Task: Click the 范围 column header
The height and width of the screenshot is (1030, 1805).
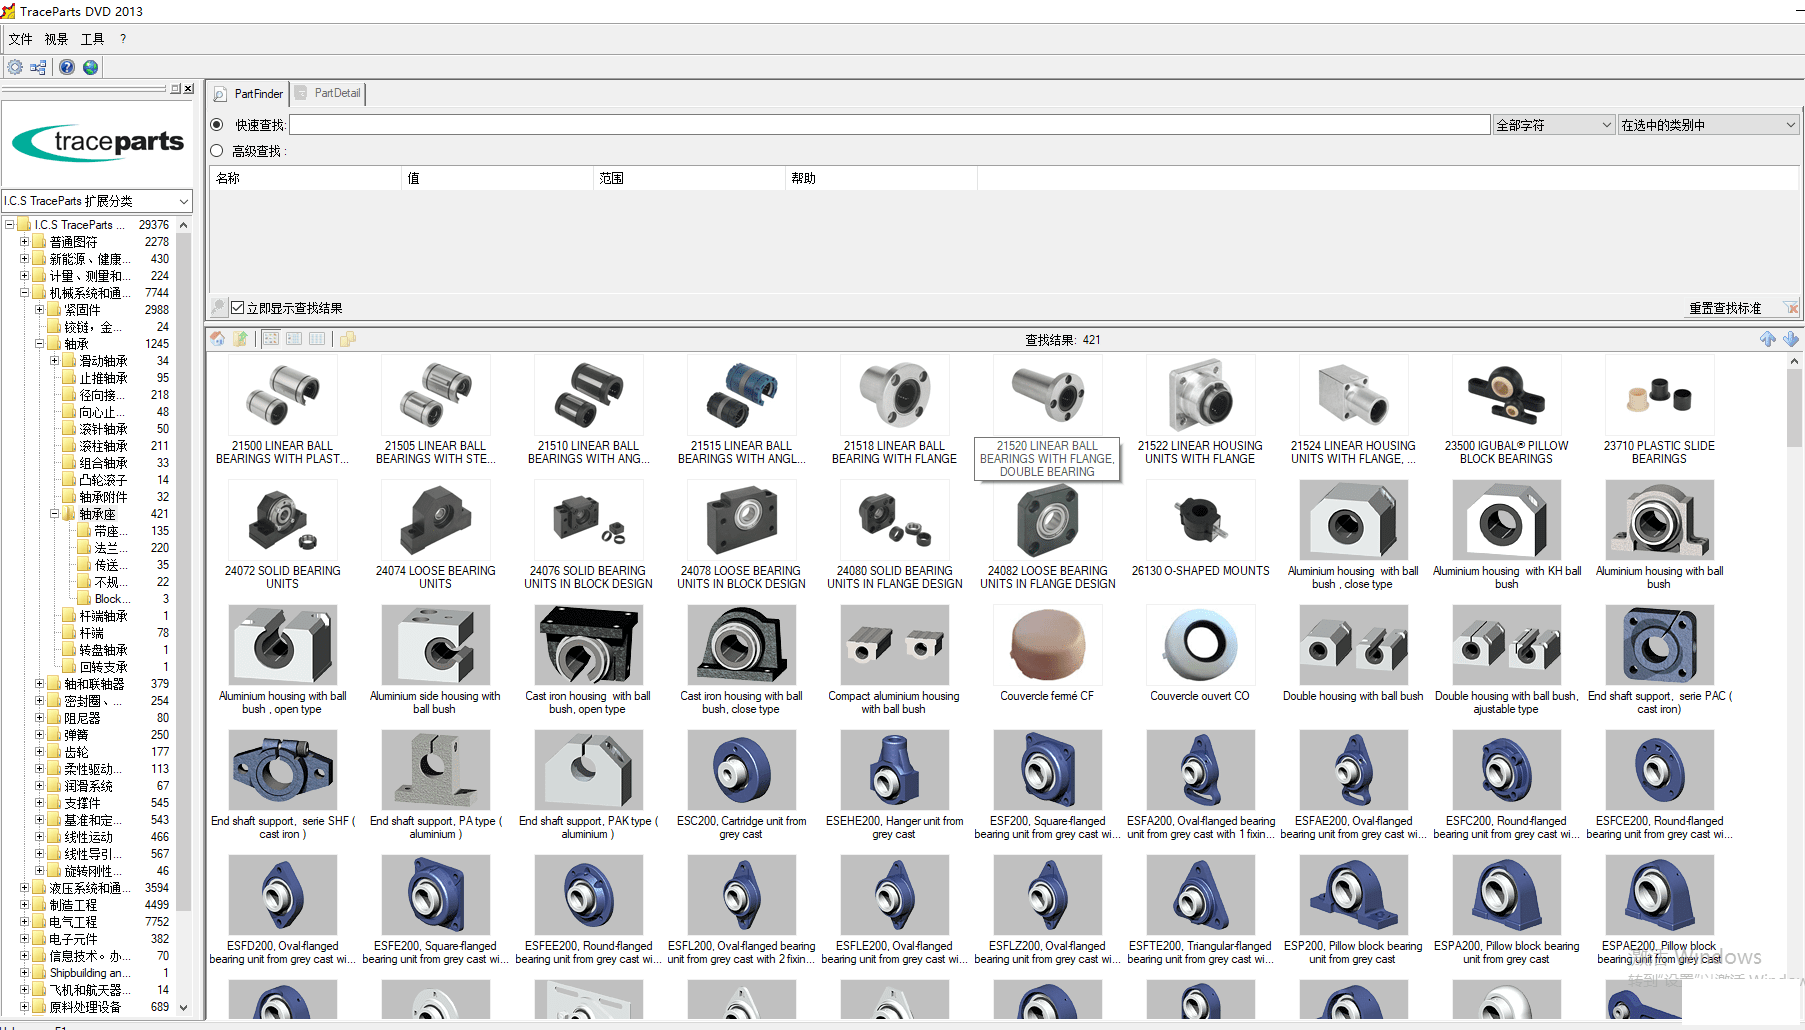Action: (689, 178)
